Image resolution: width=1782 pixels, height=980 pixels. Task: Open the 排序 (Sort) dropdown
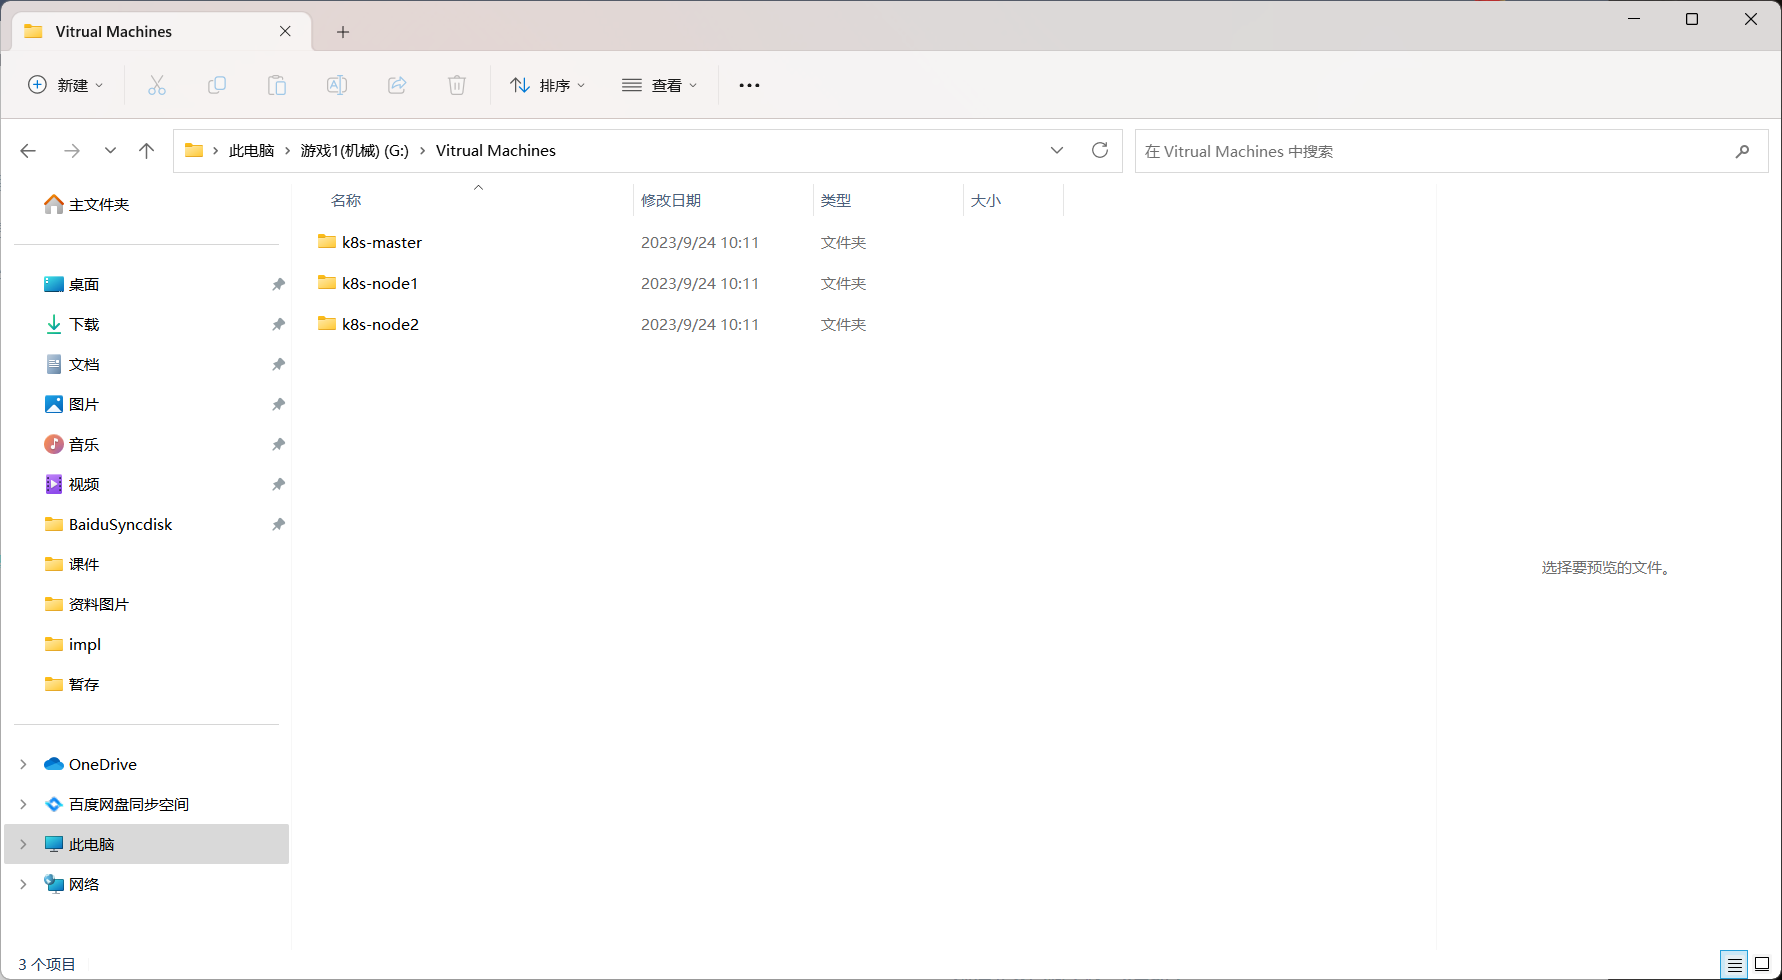point(547,85)
